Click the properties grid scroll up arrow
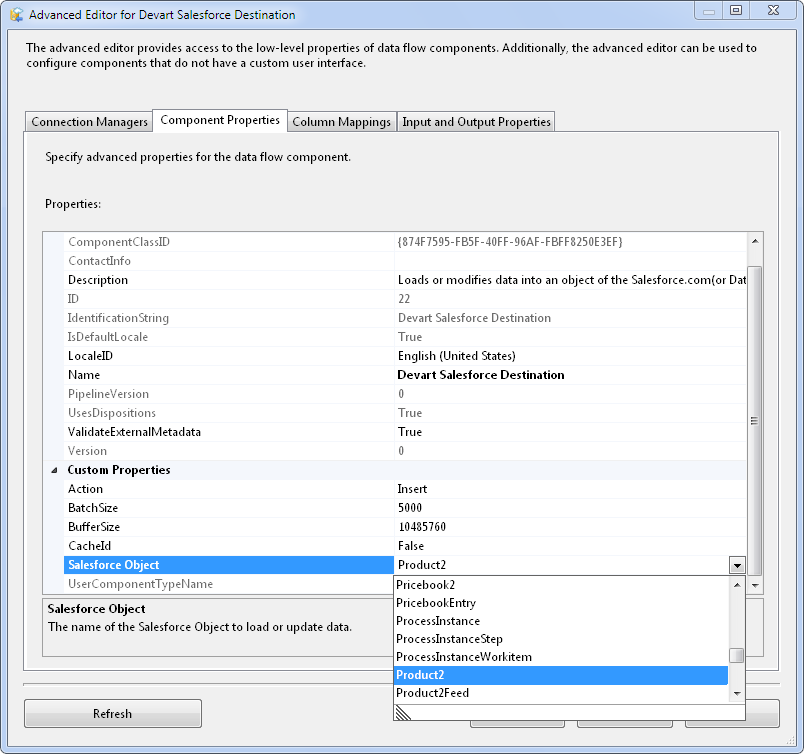Image resolution: width=804 pixels, height=754 pixels. tap(755, 241)
